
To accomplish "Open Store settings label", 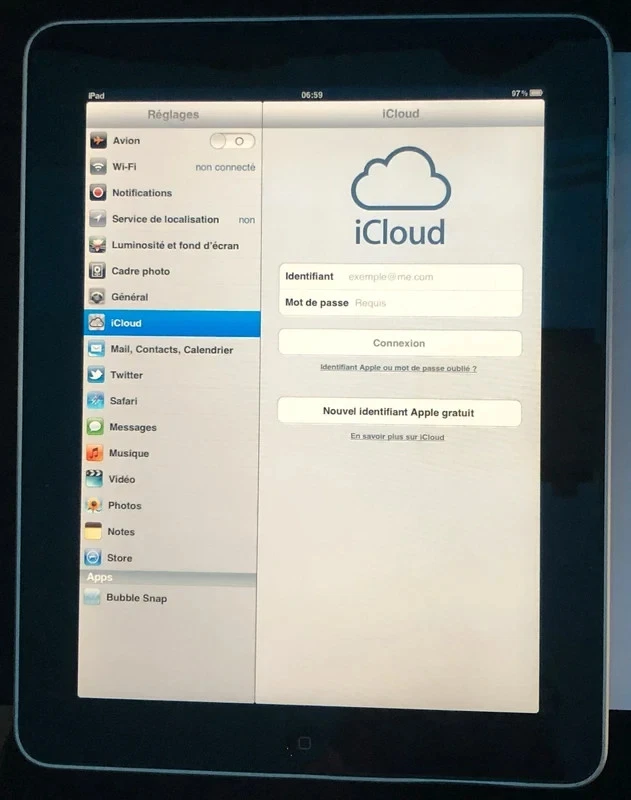I will (x=119, y=558).
